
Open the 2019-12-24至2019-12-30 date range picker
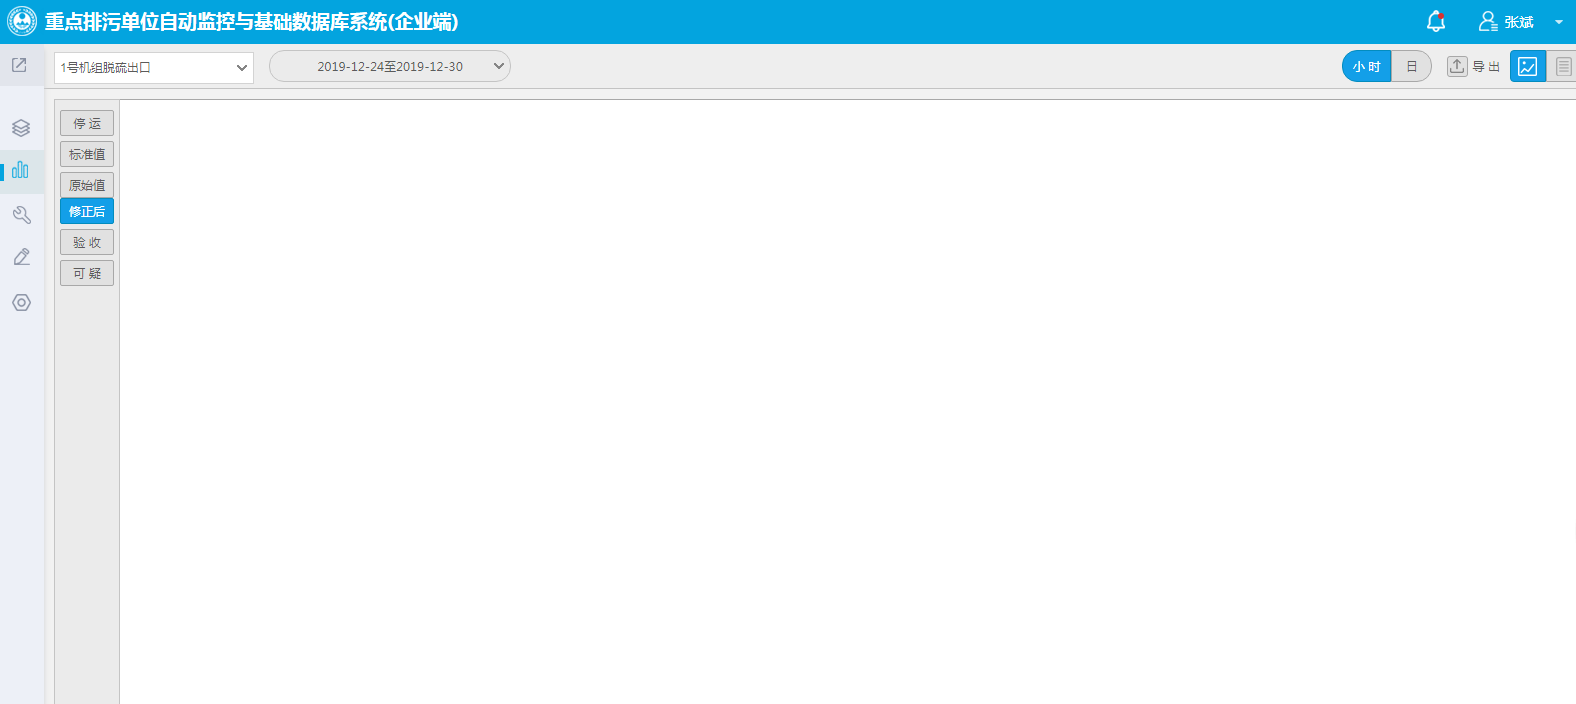click(x=390, y=66)
